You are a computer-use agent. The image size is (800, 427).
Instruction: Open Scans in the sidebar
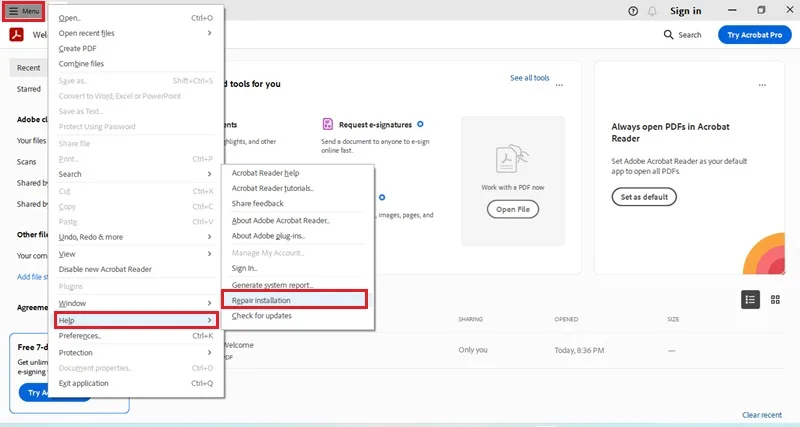coord(27,162)
